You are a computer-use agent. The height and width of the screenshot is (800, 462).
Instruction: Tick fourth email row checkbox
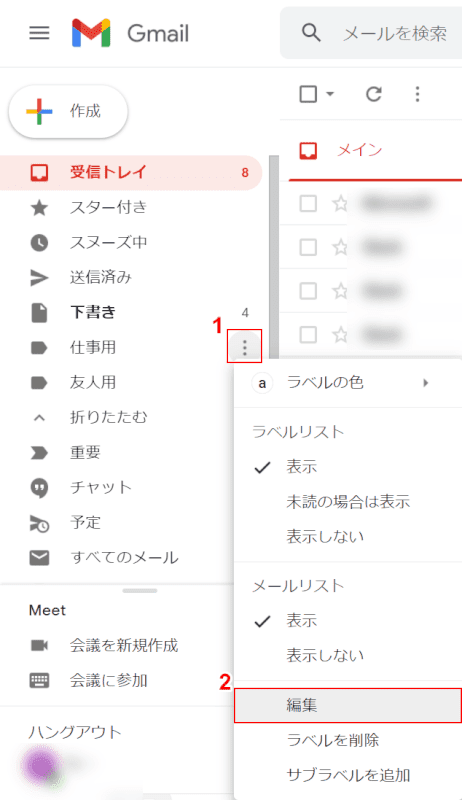tap(308, 335)
